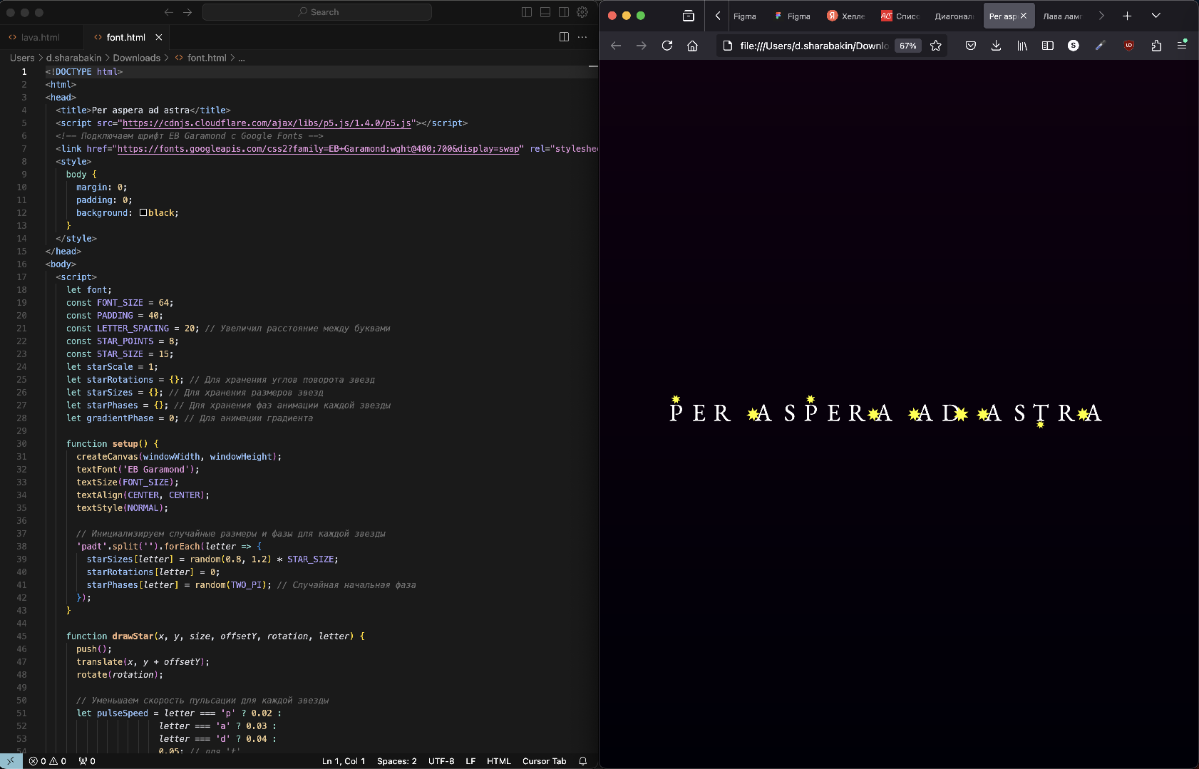Open the uBlock Origin extension icon
Viewport: 1199px width, 769px height.
tap(1129, 45)
